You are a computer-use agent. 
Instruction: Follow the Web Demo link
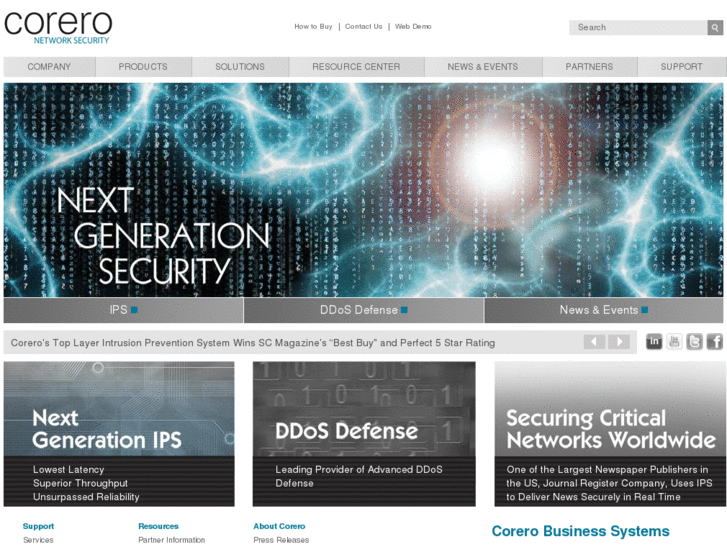tap(413, 26)
